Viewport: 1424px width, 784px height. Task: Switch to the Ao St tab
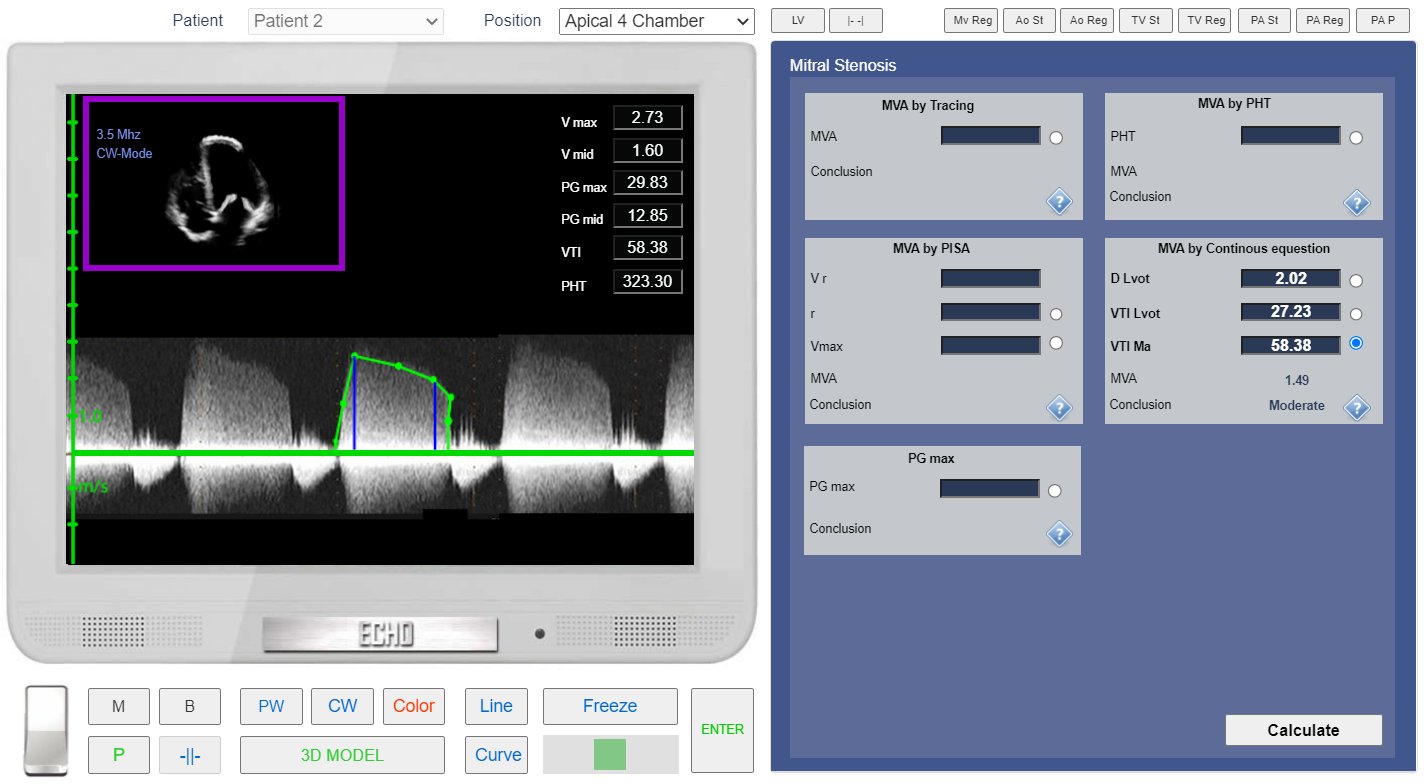[1029, 20]
